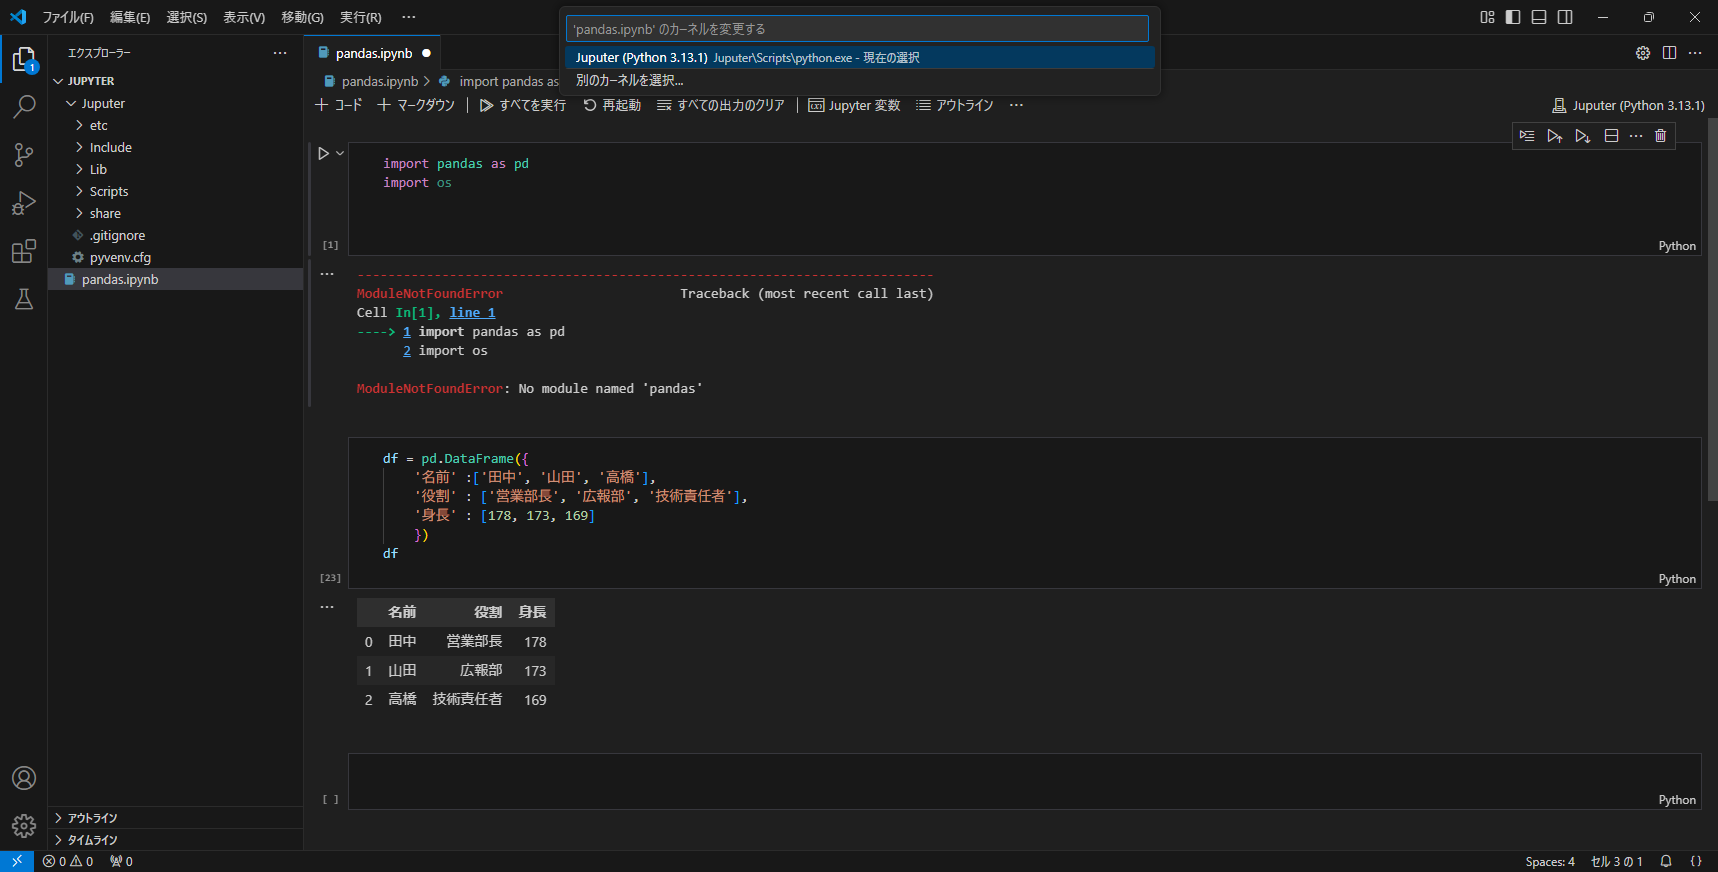Select the pandas.ipynb editor tab
The image size is (1718, 872).
pyautogui.click(x=373, y=53)
